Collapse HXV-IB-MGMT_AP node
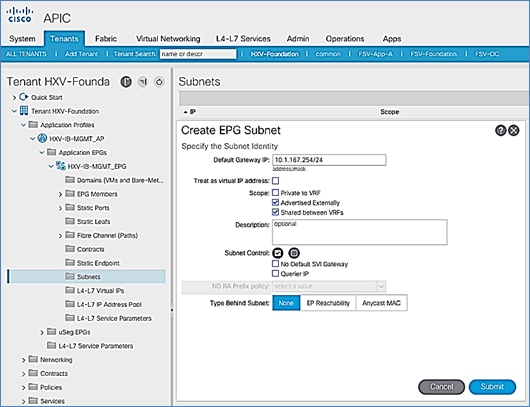The height and width of the screenshot is (407, 530). (32, 139)
